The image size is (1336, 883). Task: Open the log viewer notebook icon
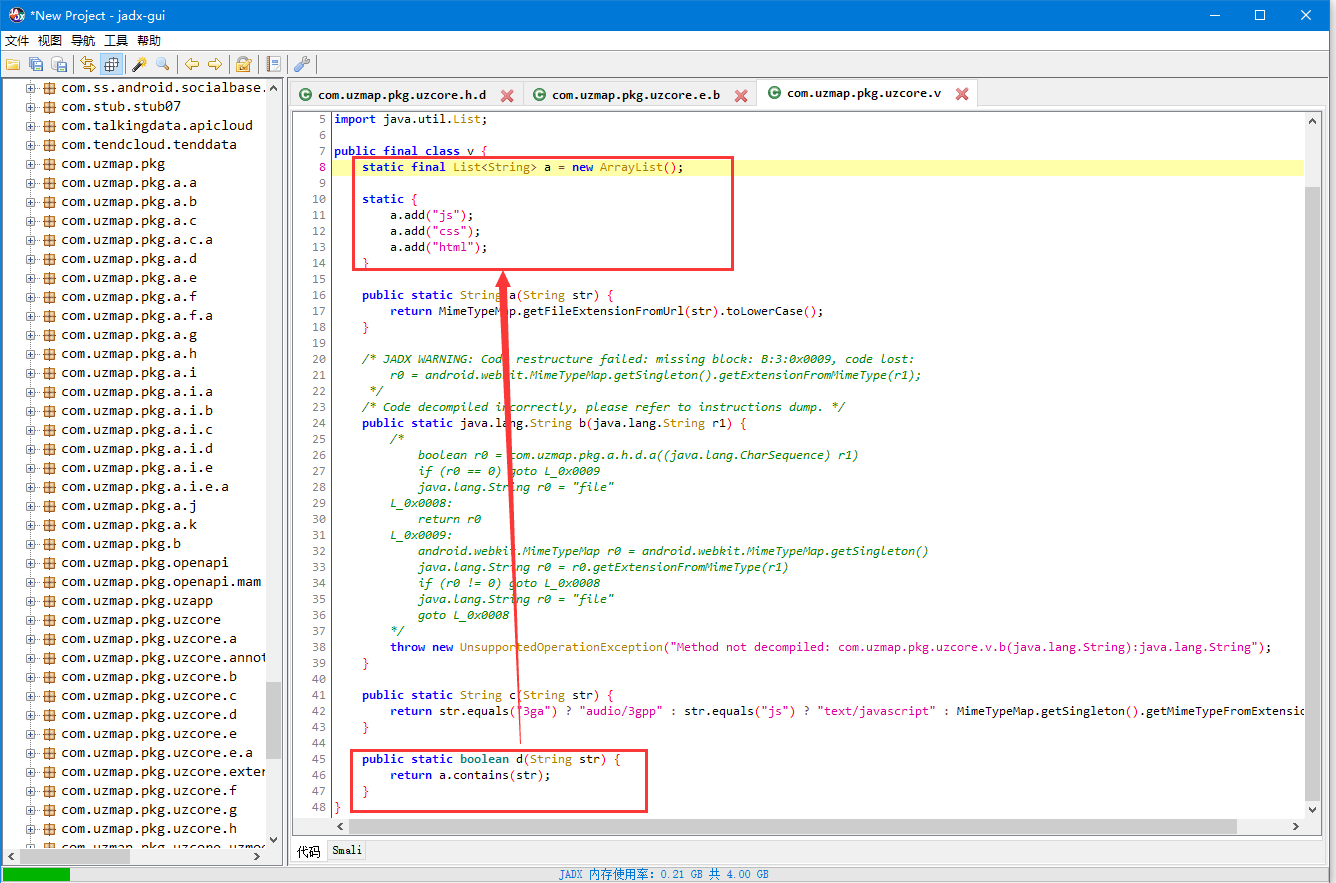coord(273,65)
